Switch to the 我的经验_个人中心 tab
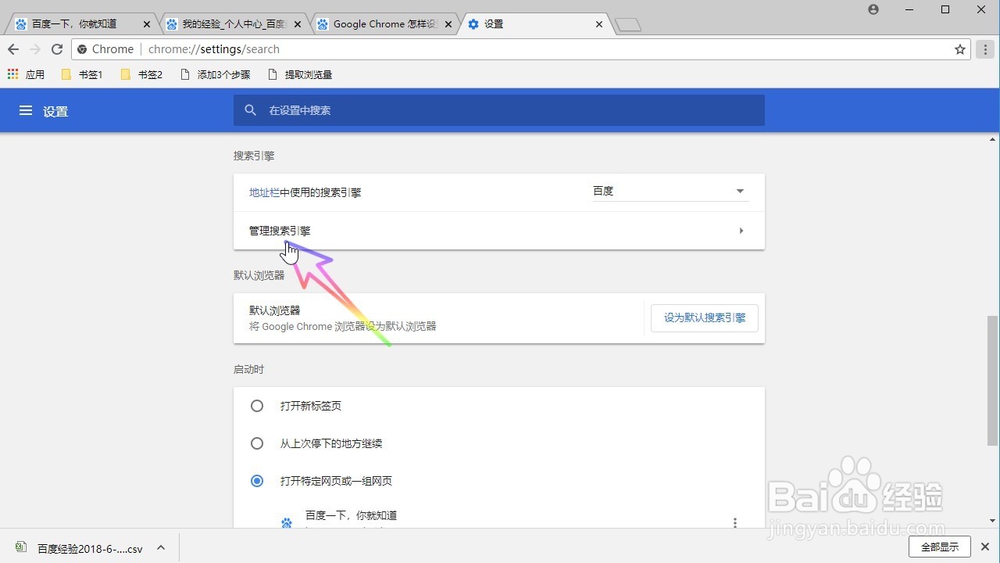Viewport: 1000px width, 563px height. tap(234, 24)
